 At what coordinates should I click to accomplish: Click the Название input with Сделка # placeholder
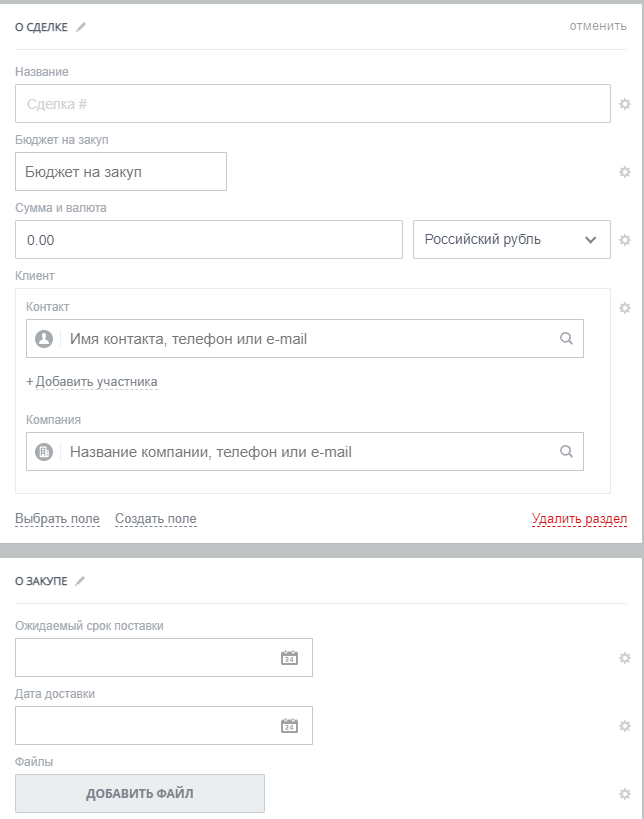pos(312,104)
